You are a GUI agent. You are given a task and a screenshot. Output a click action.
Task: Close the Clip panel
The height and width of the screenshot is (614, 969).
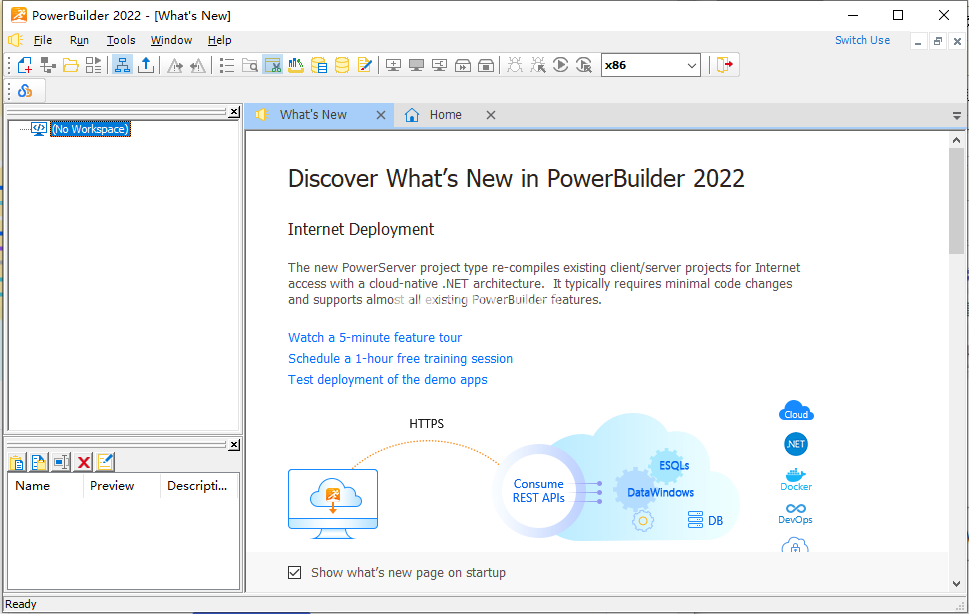[x=234, y=445]
